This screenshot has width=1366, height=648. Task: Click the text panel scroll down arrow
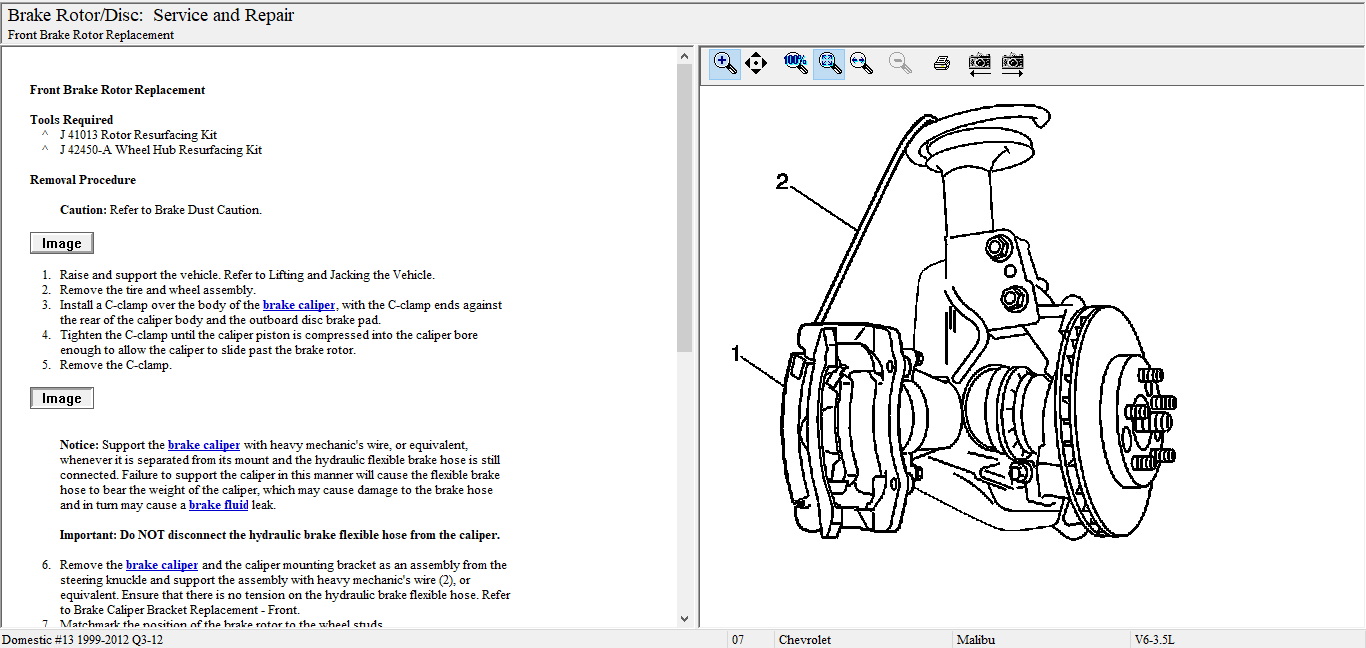point(685,619)
